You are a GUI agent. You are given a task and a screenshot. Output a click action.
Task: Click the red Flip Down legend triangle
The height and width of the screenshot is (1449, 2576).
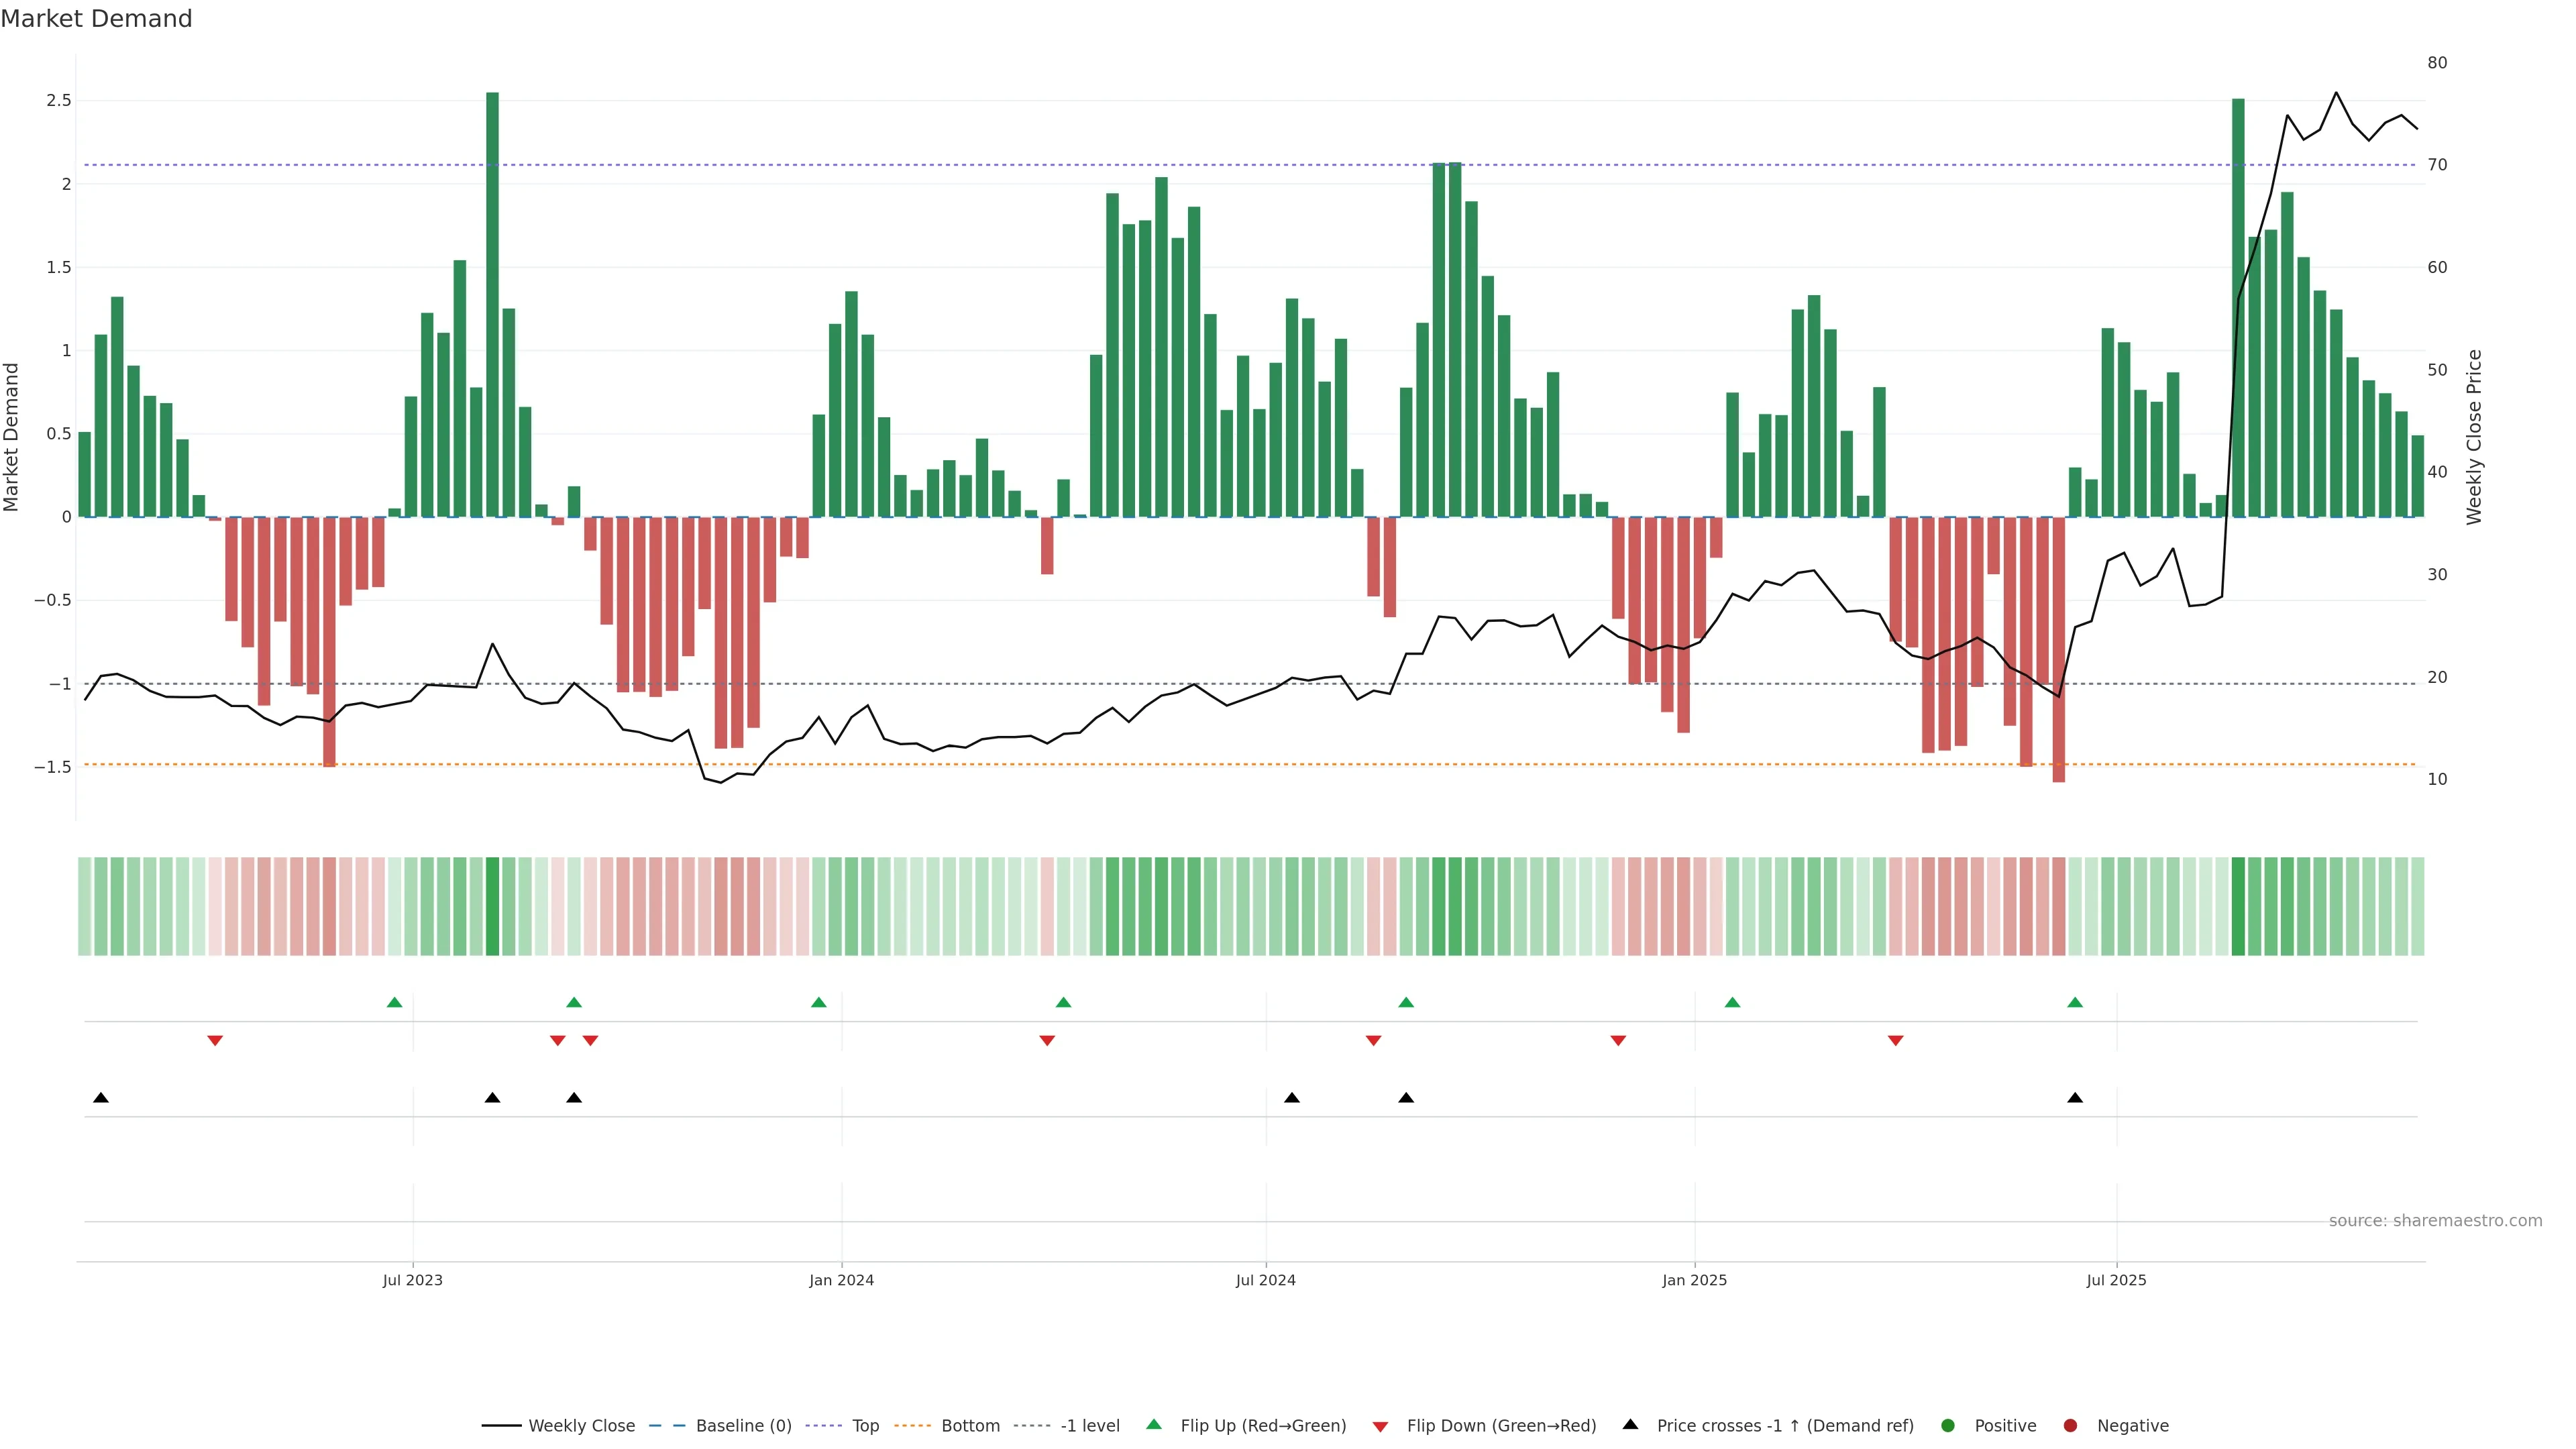(1380, 1426)
